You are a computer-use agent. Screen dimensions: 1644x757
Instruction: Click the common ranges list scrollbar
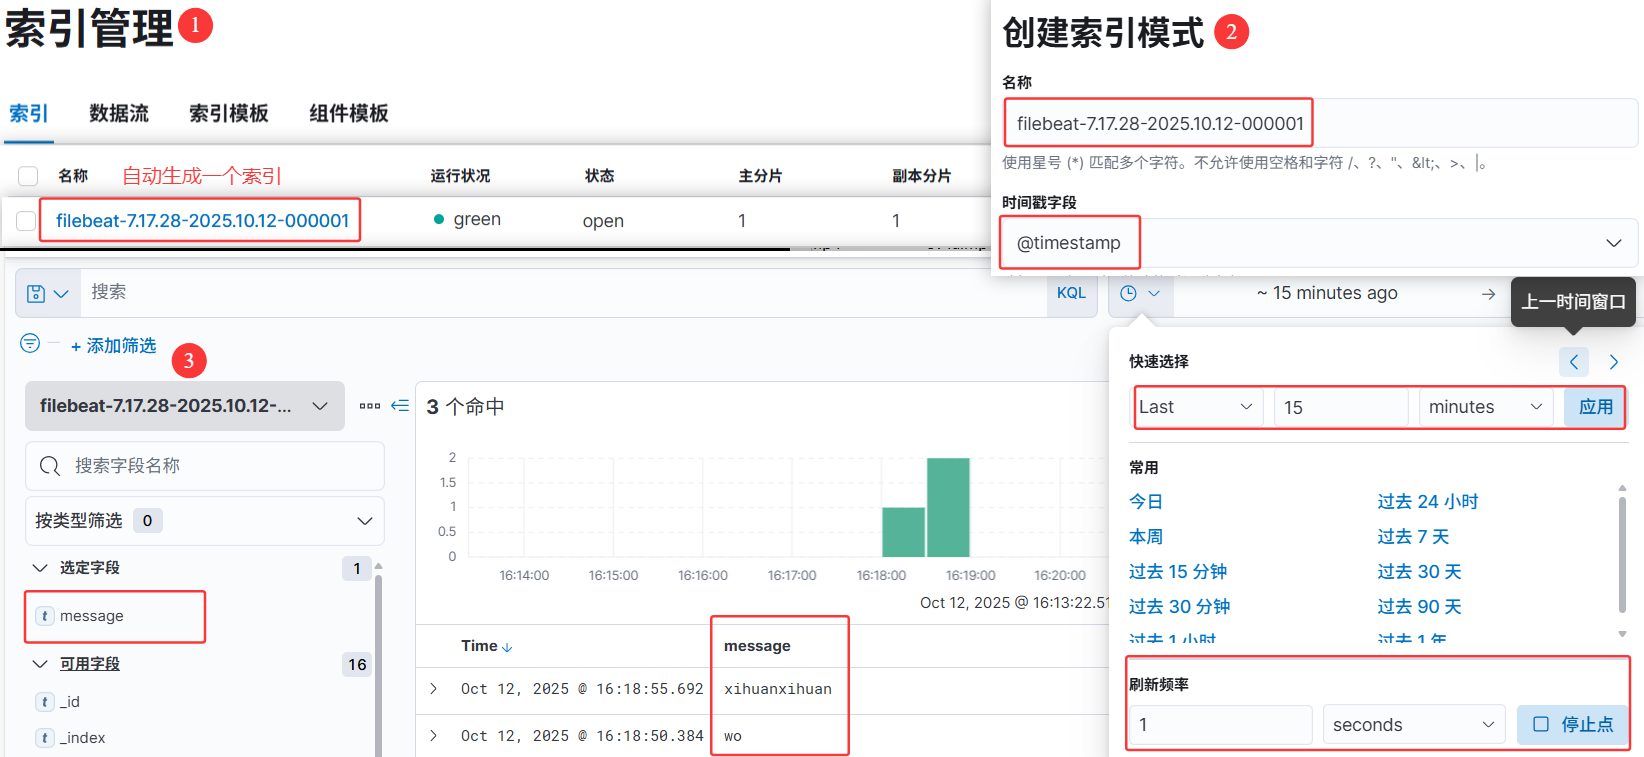[x=1622, y=554]
